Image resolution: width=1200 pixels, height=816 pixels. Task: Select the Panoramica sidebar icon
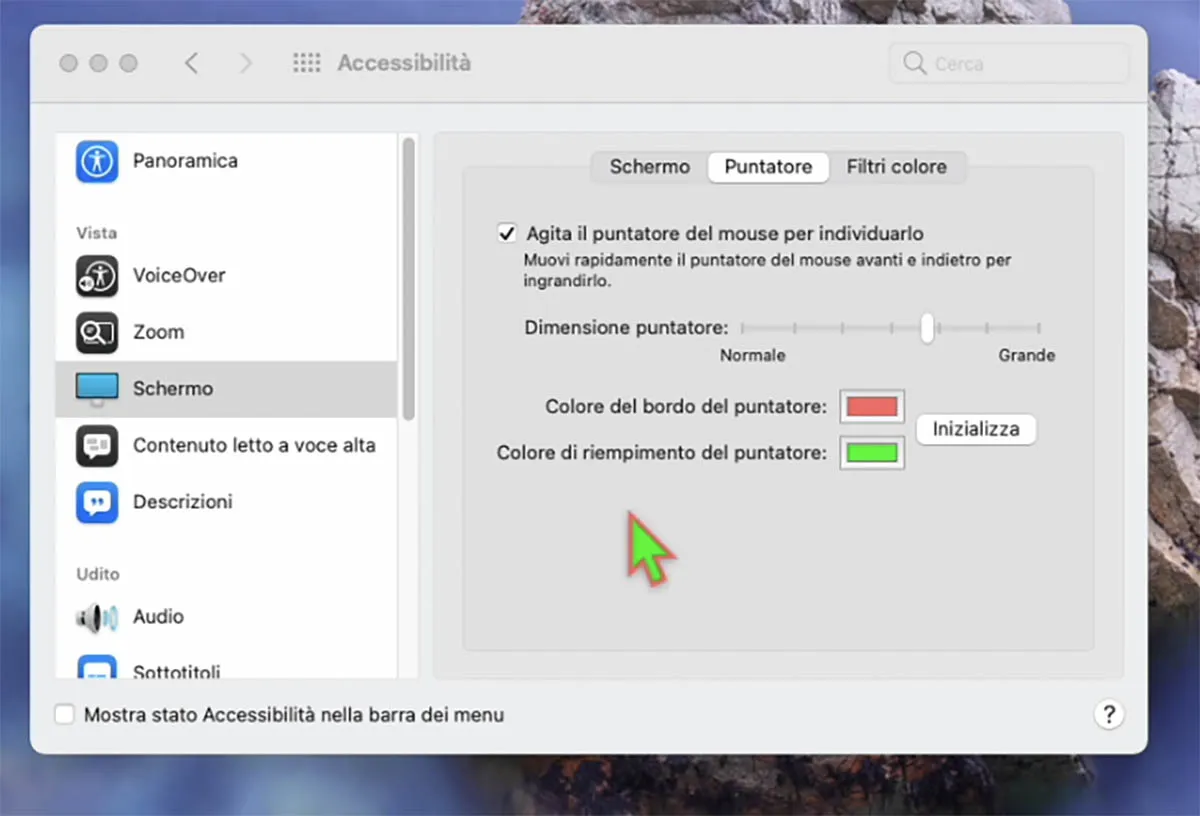coord(96,161)
